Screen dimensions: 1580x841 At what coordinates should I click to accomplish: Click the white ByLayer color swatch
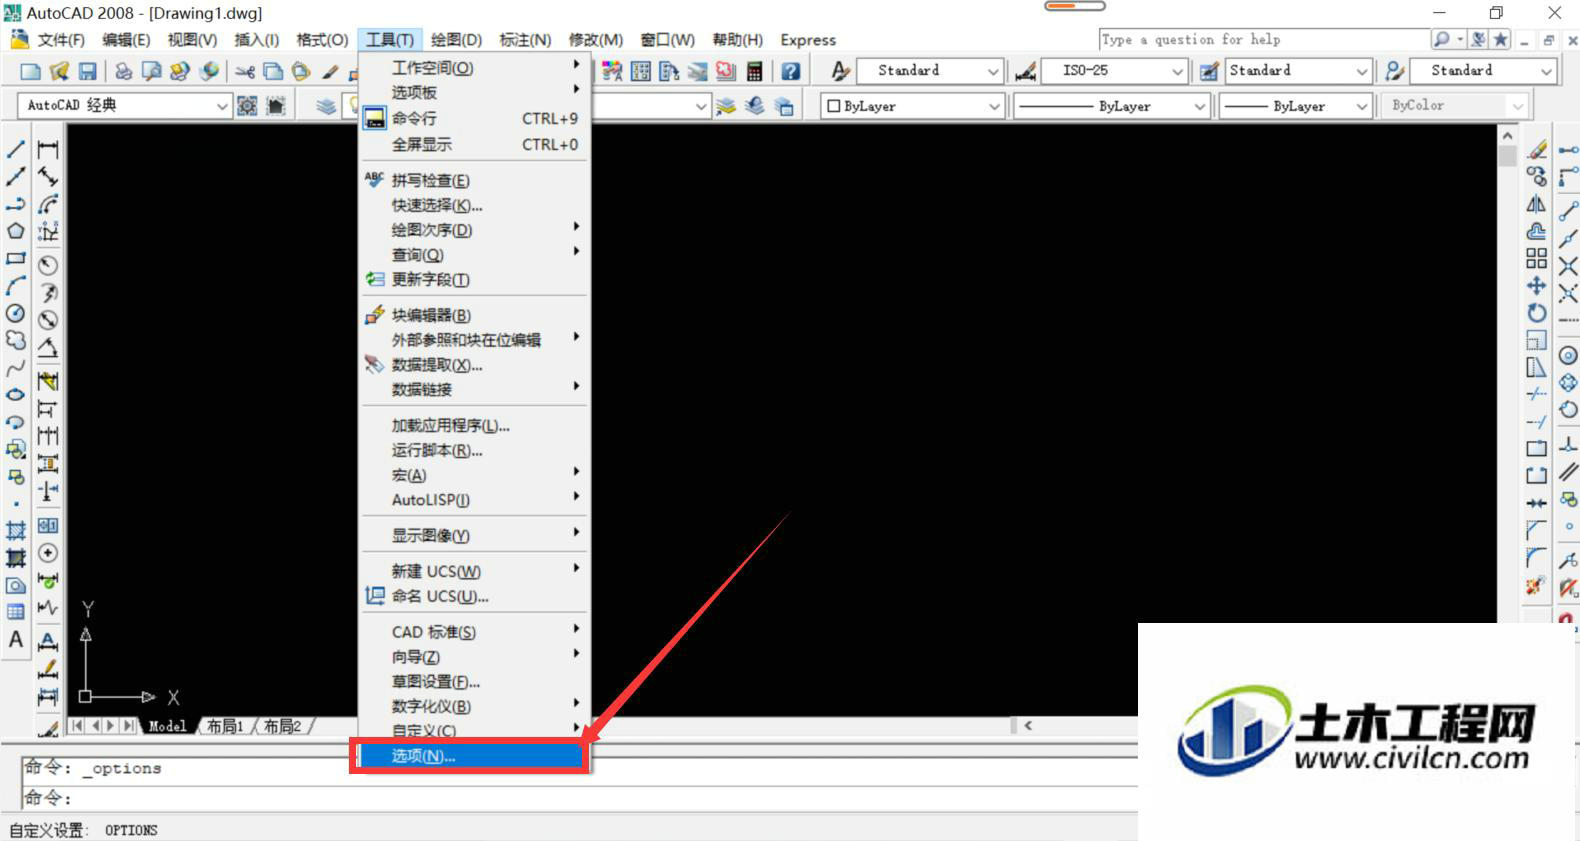coord(833,106)
